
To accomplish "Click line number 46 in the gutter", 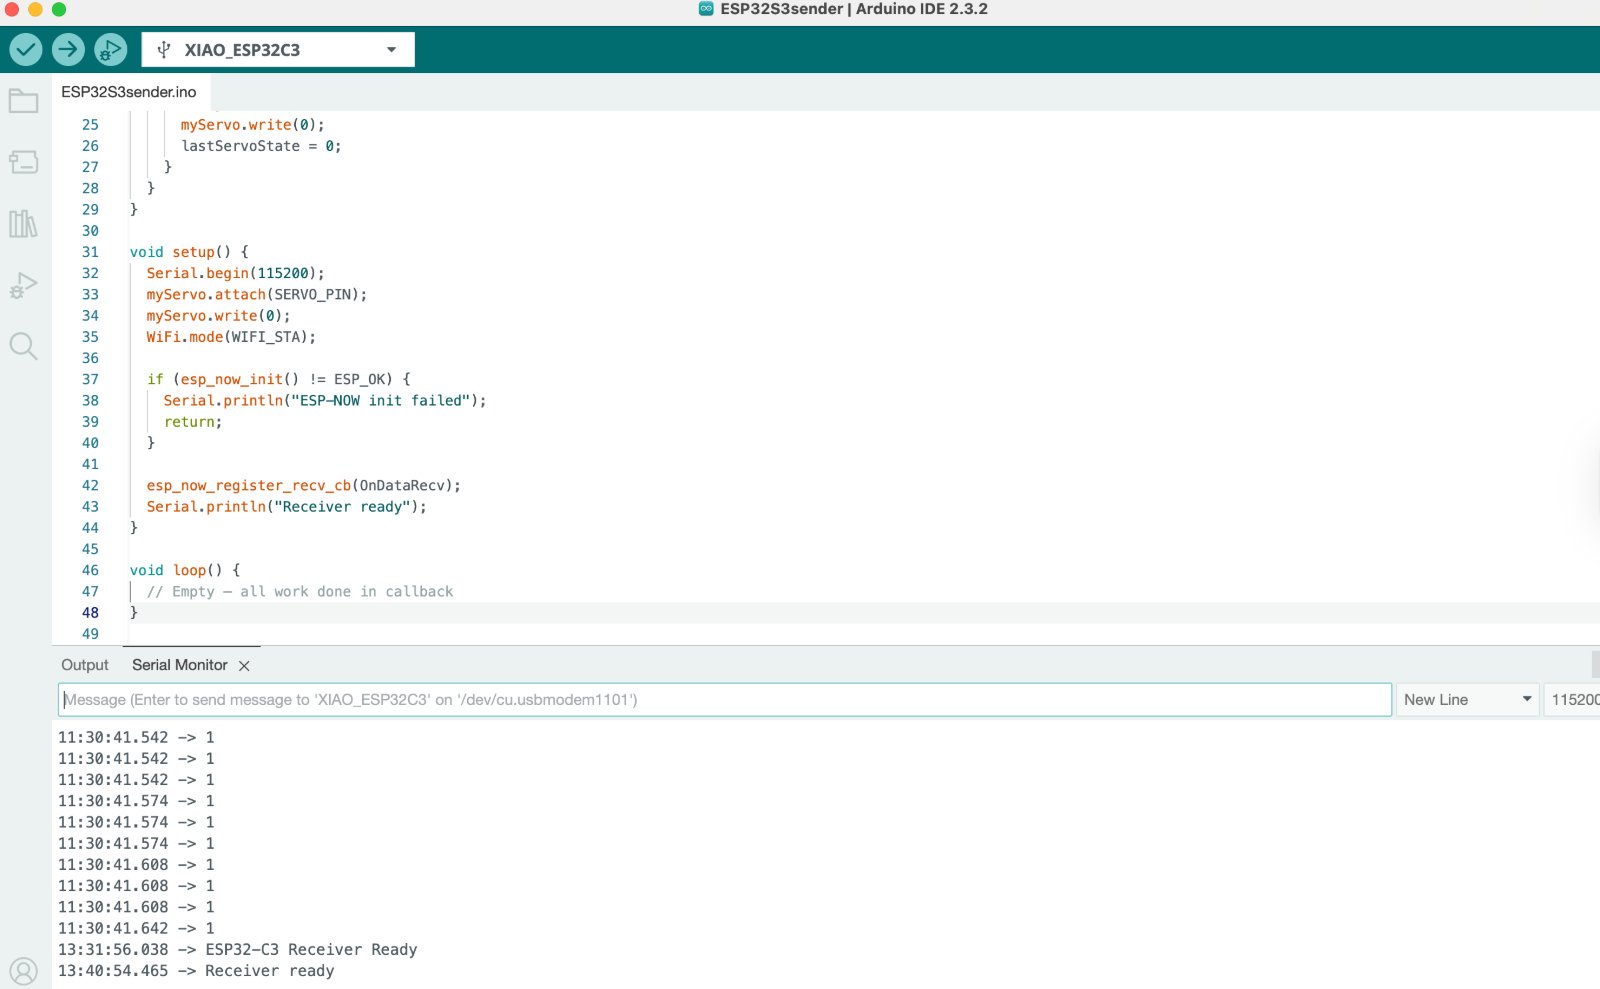I will pos(90,570).
